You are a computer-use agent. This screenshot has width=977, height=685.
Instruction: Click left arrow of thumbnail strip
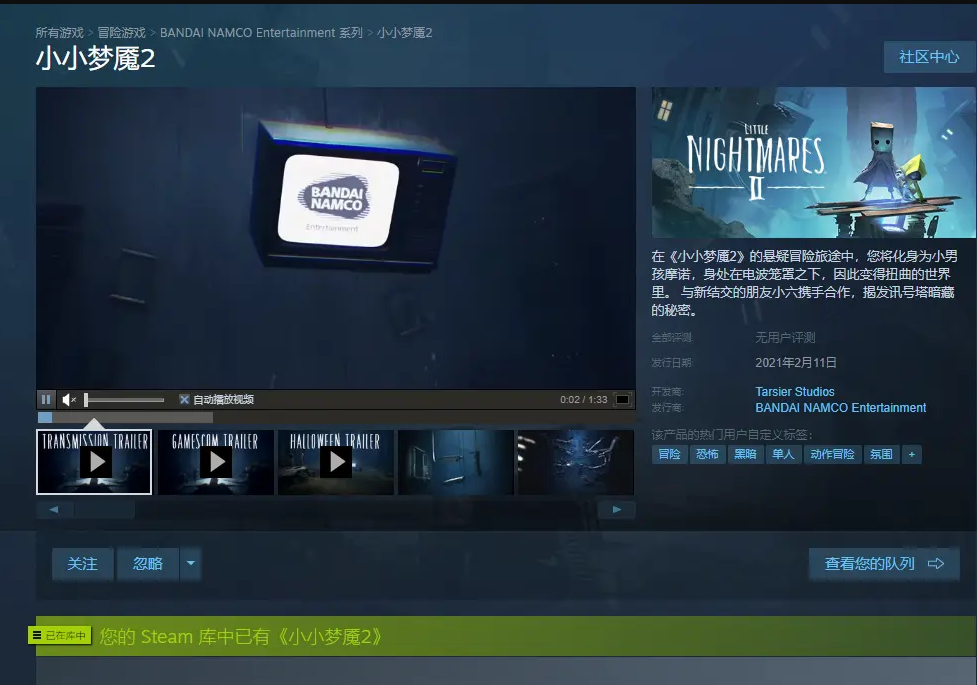tap(54, 510)
